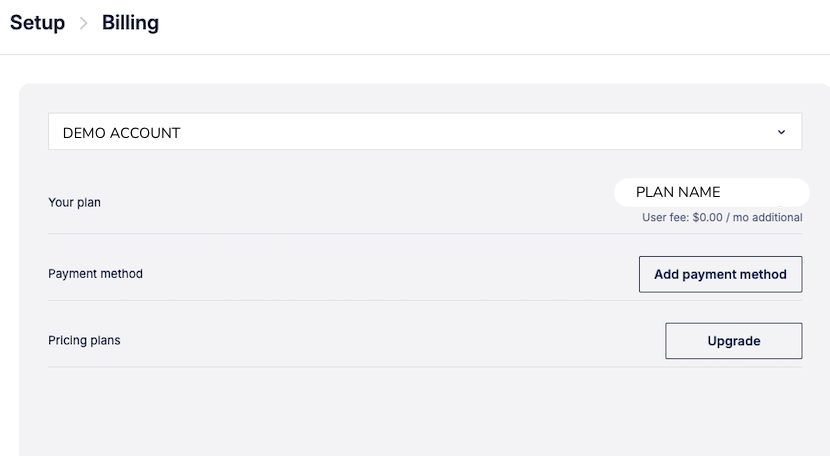Image resolution: width=830 pixels, height=456 pixels.
Task: Click the Payment method label
Action: pyautogui.click(x=95, y=273)
